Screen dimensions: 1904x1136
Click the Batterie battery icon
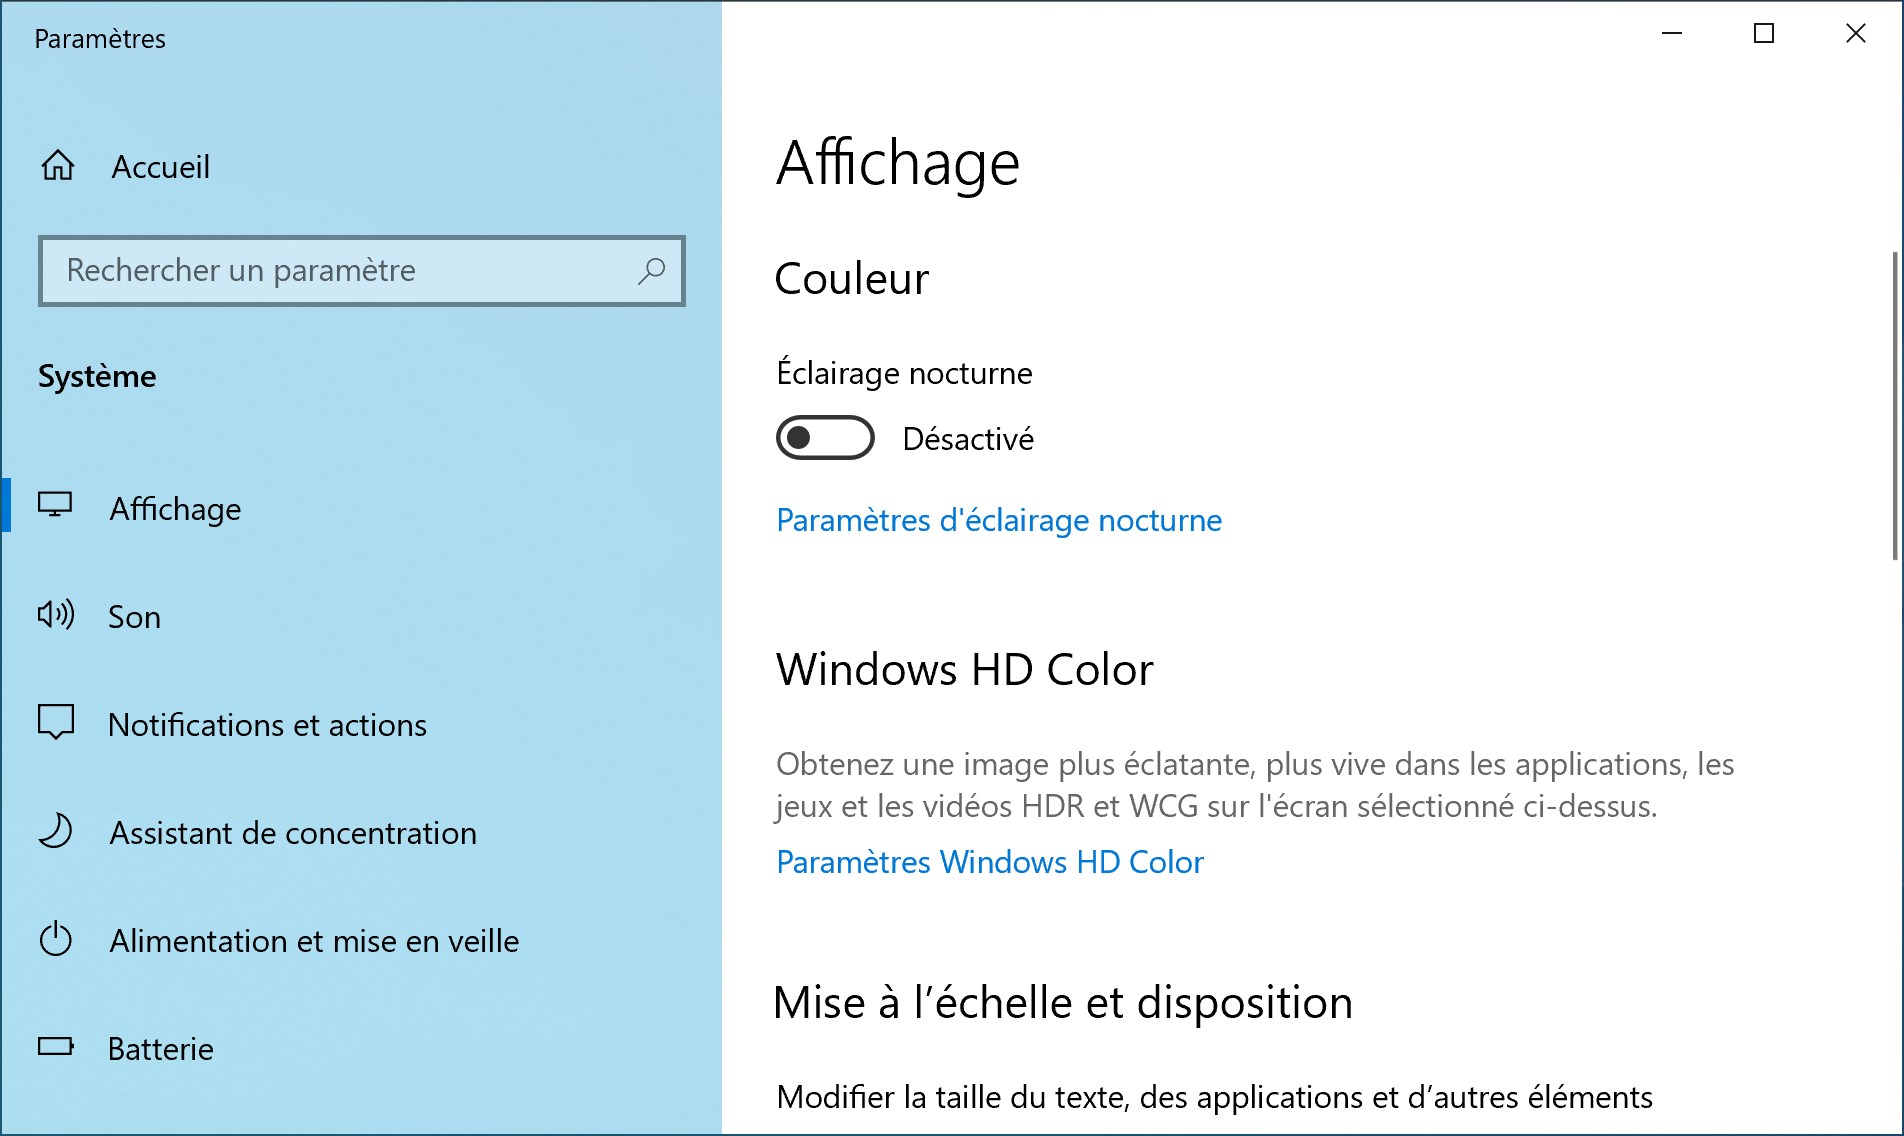[56, 1046]
